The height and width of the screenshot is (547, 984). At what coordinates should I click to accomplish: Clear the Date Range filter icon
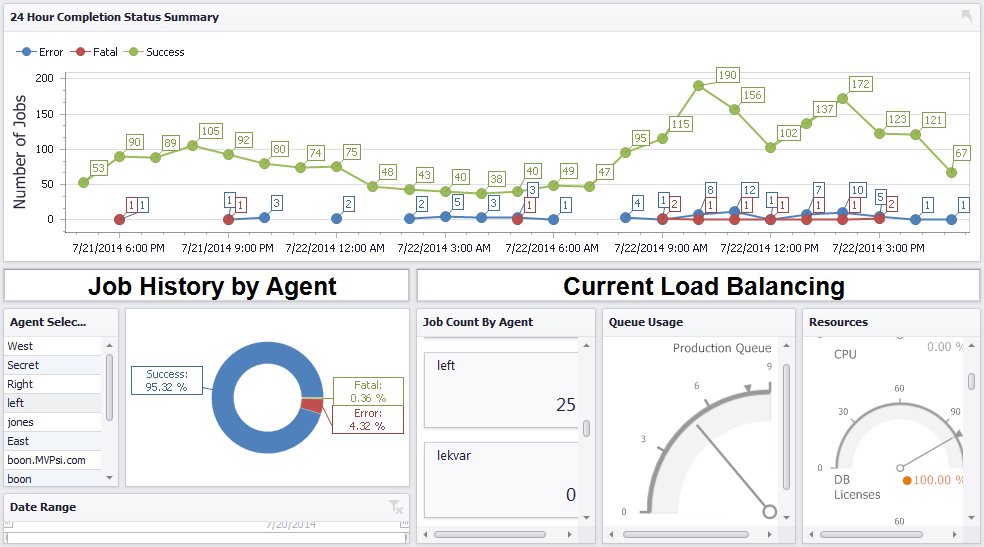click(x=395, y=507)
